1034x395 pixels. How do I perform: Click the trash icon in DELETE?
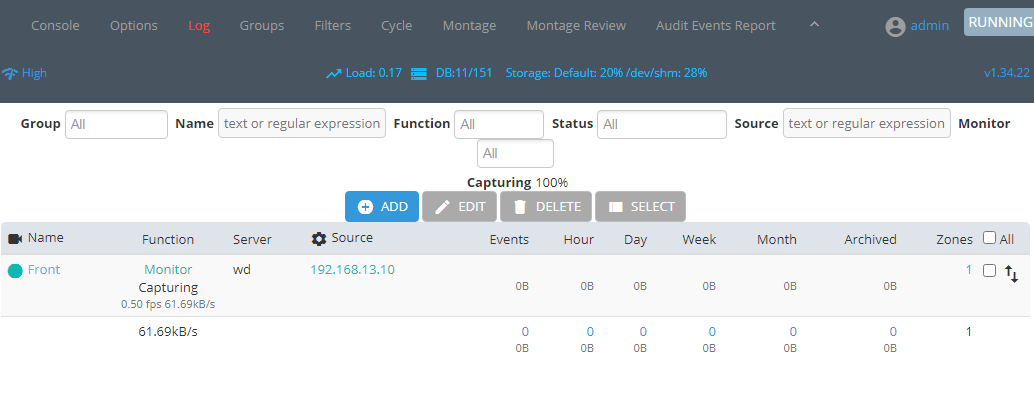pyautogui.click(x=520, y=207)
